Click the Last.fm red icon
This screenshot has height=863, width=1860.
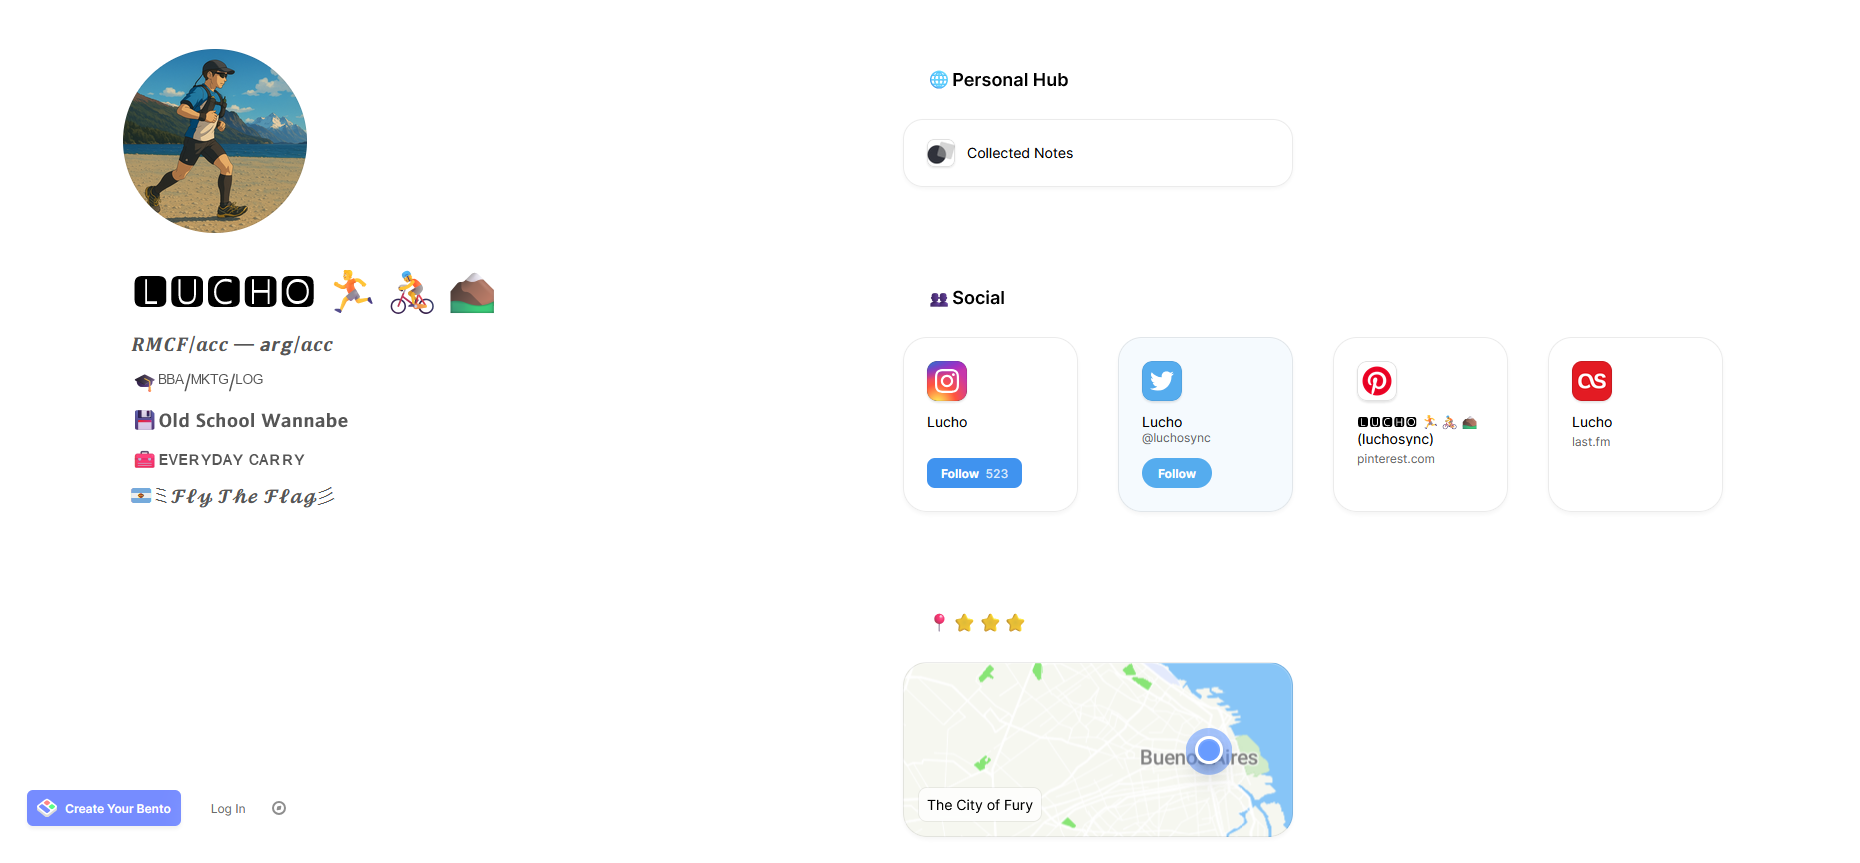tap(1591, 381)
